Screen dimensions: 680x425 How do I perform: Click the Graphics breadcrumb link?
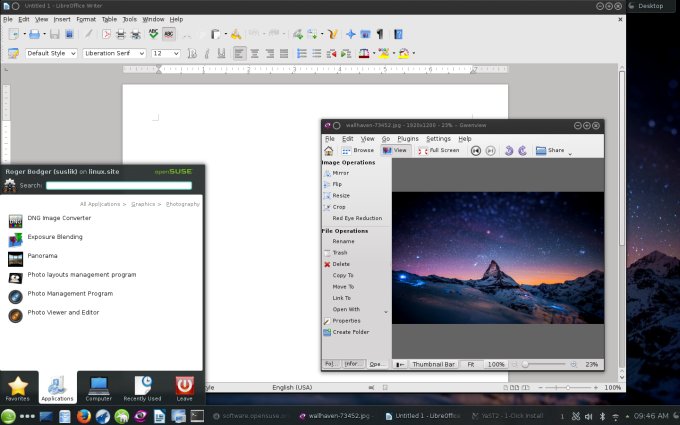[x=145, y=203]
